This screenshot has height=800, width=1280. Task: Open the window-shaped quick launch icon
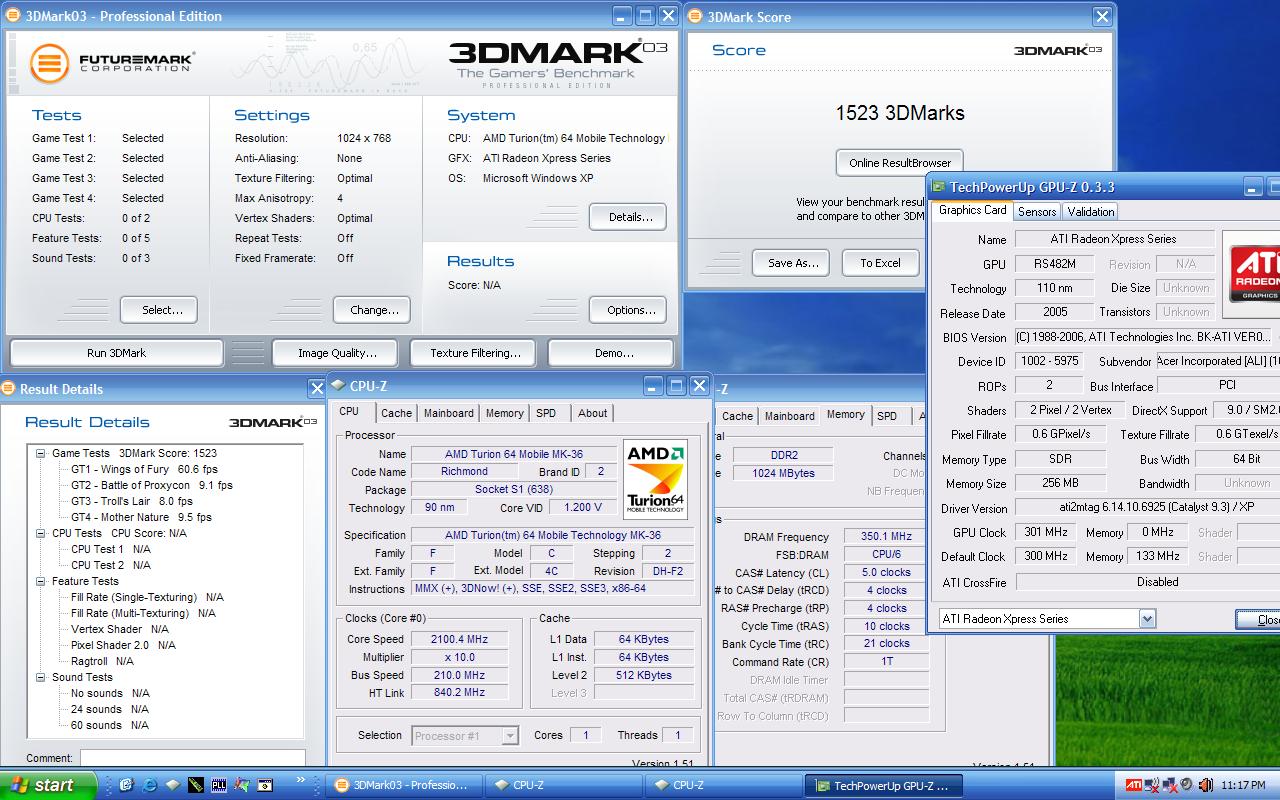[x=265, y=785]
